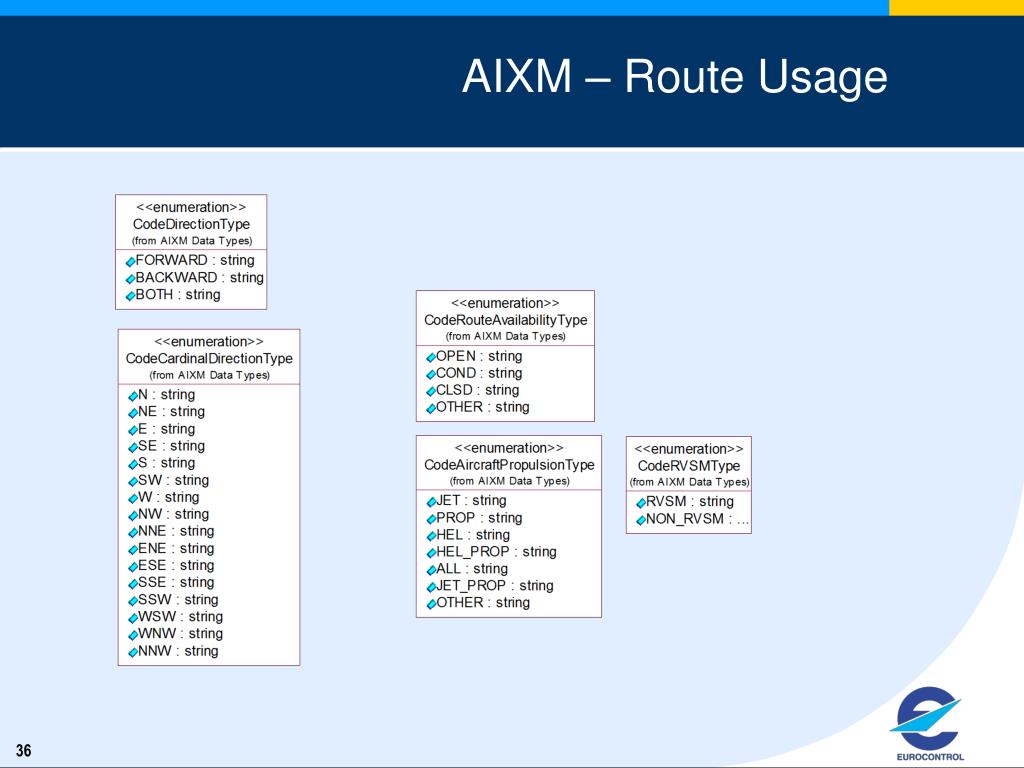Image resolution: width=1024 pixels, height=768 pixels.
Task: Select the ALL : string text
Action: [472, 569]
